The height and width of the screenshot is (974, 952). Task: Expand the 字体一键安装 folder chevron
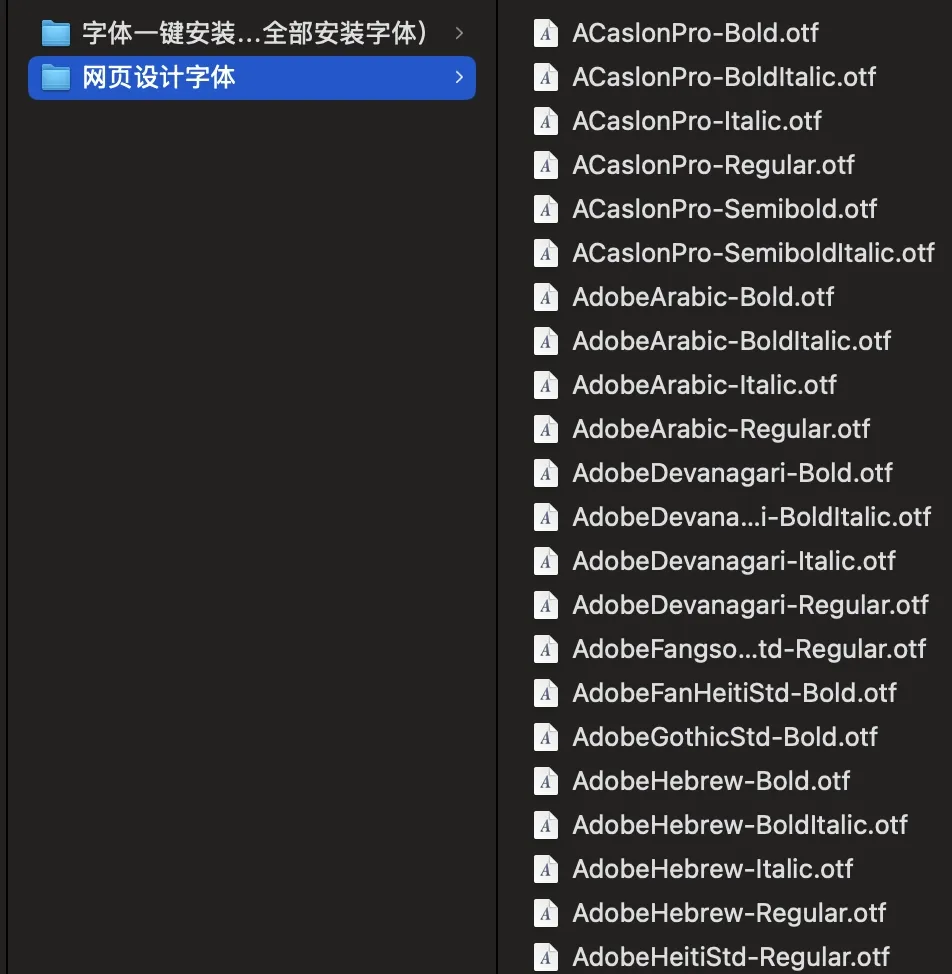[x=459, y=33]
